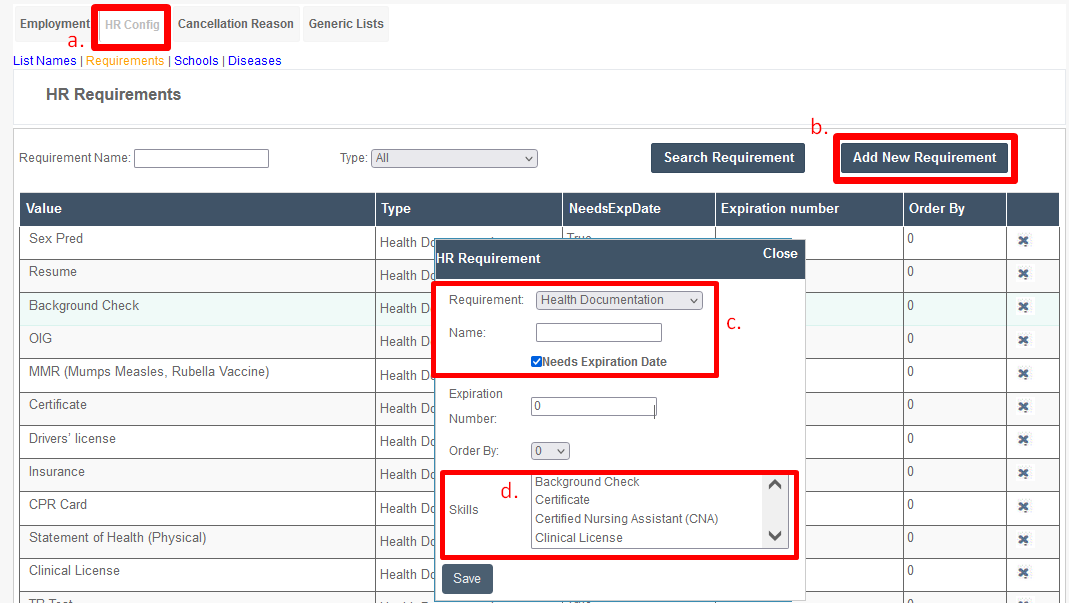
Task: Save the HR Requirement dialog
Action: (467, 578)
